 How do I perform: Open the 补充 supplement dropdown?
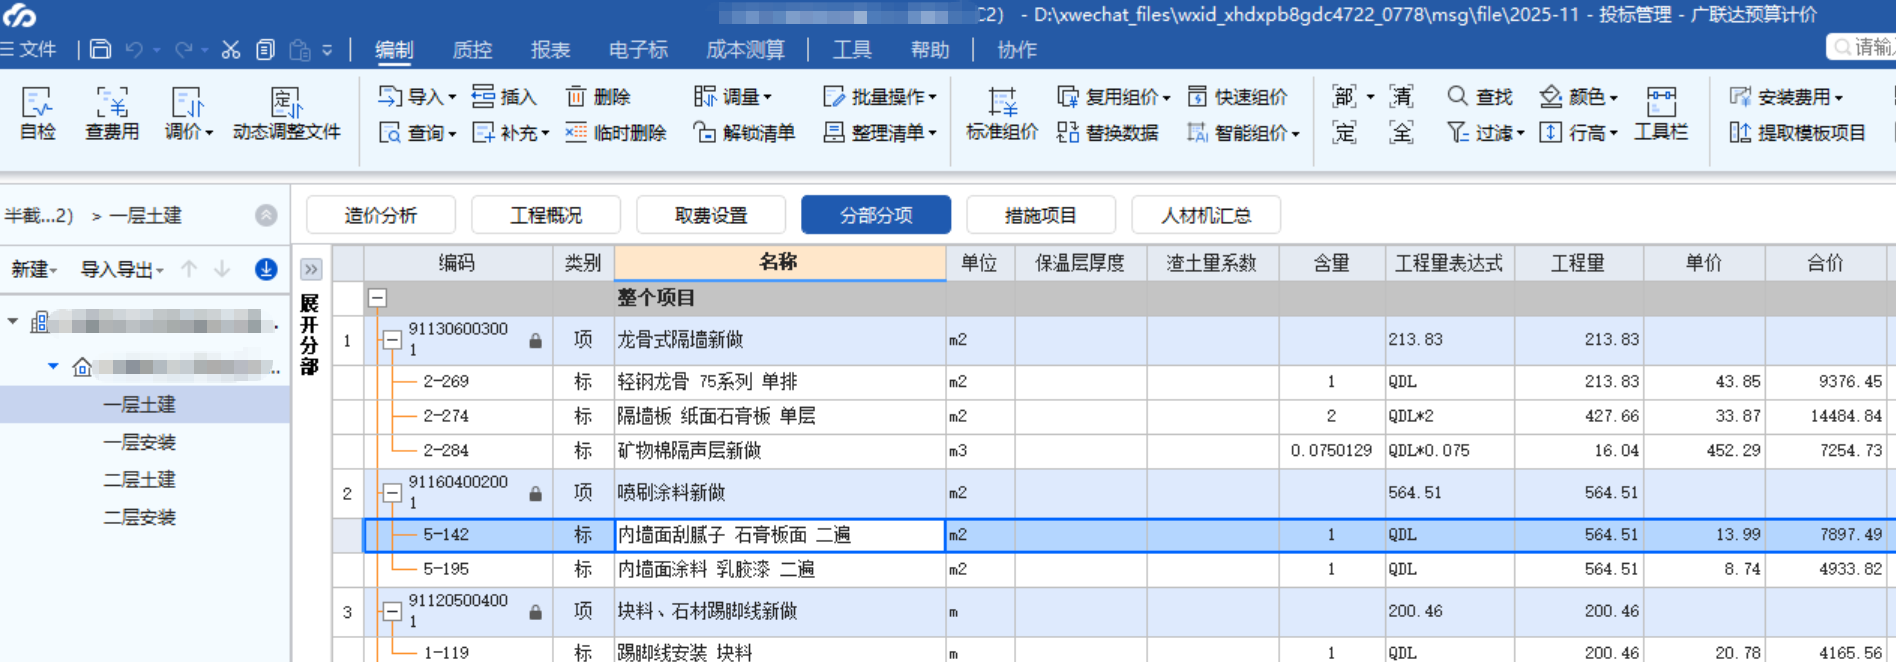click(510, 132)
